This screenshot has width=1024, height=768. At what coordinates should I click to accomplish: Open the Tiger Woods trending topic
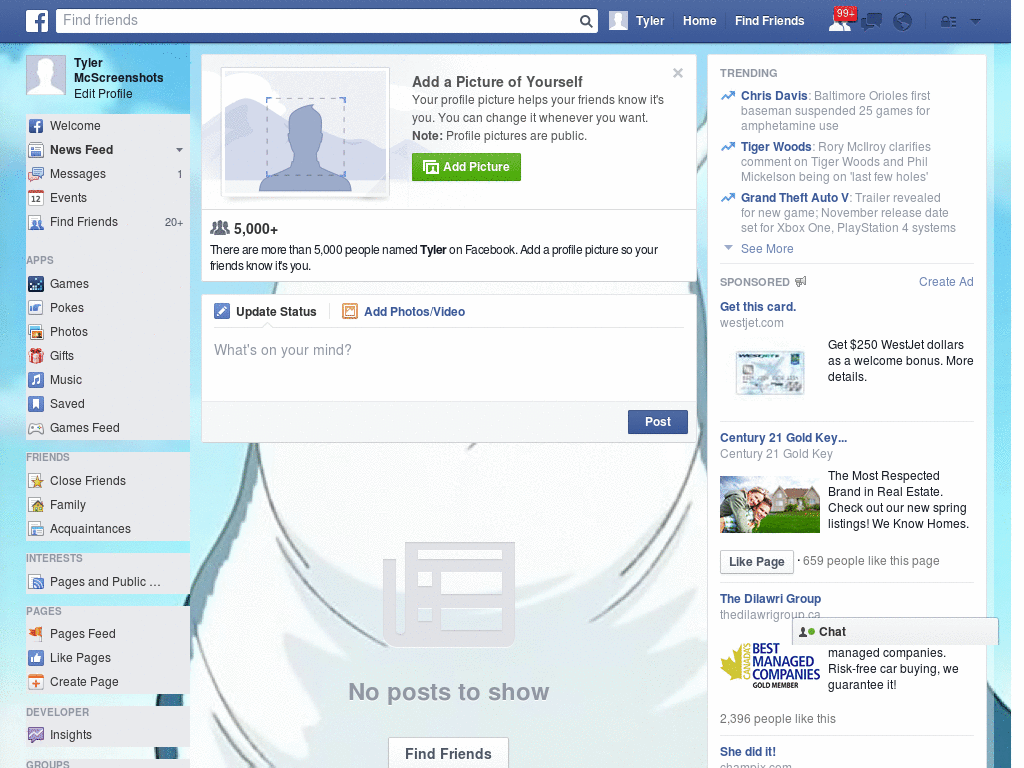coord(776,147)
